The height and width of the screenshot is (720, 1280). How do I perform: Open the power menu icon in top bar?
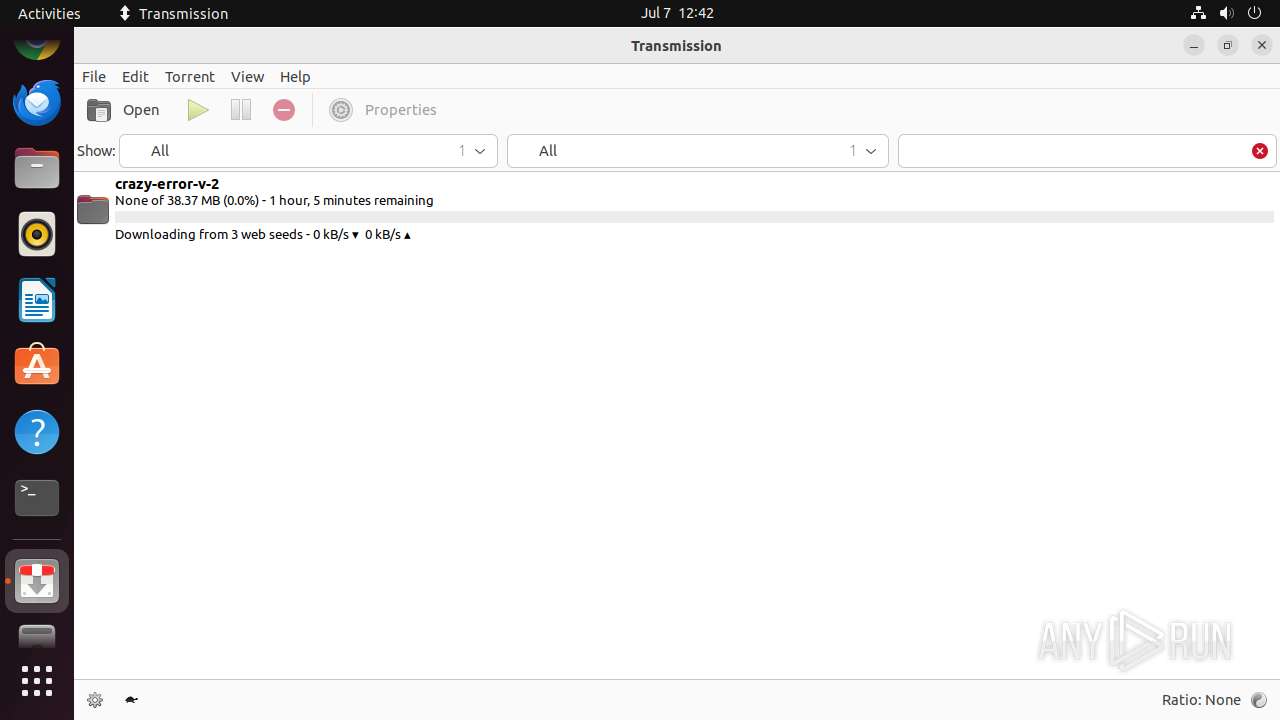pyautogui.click(x=1255, y=13)
